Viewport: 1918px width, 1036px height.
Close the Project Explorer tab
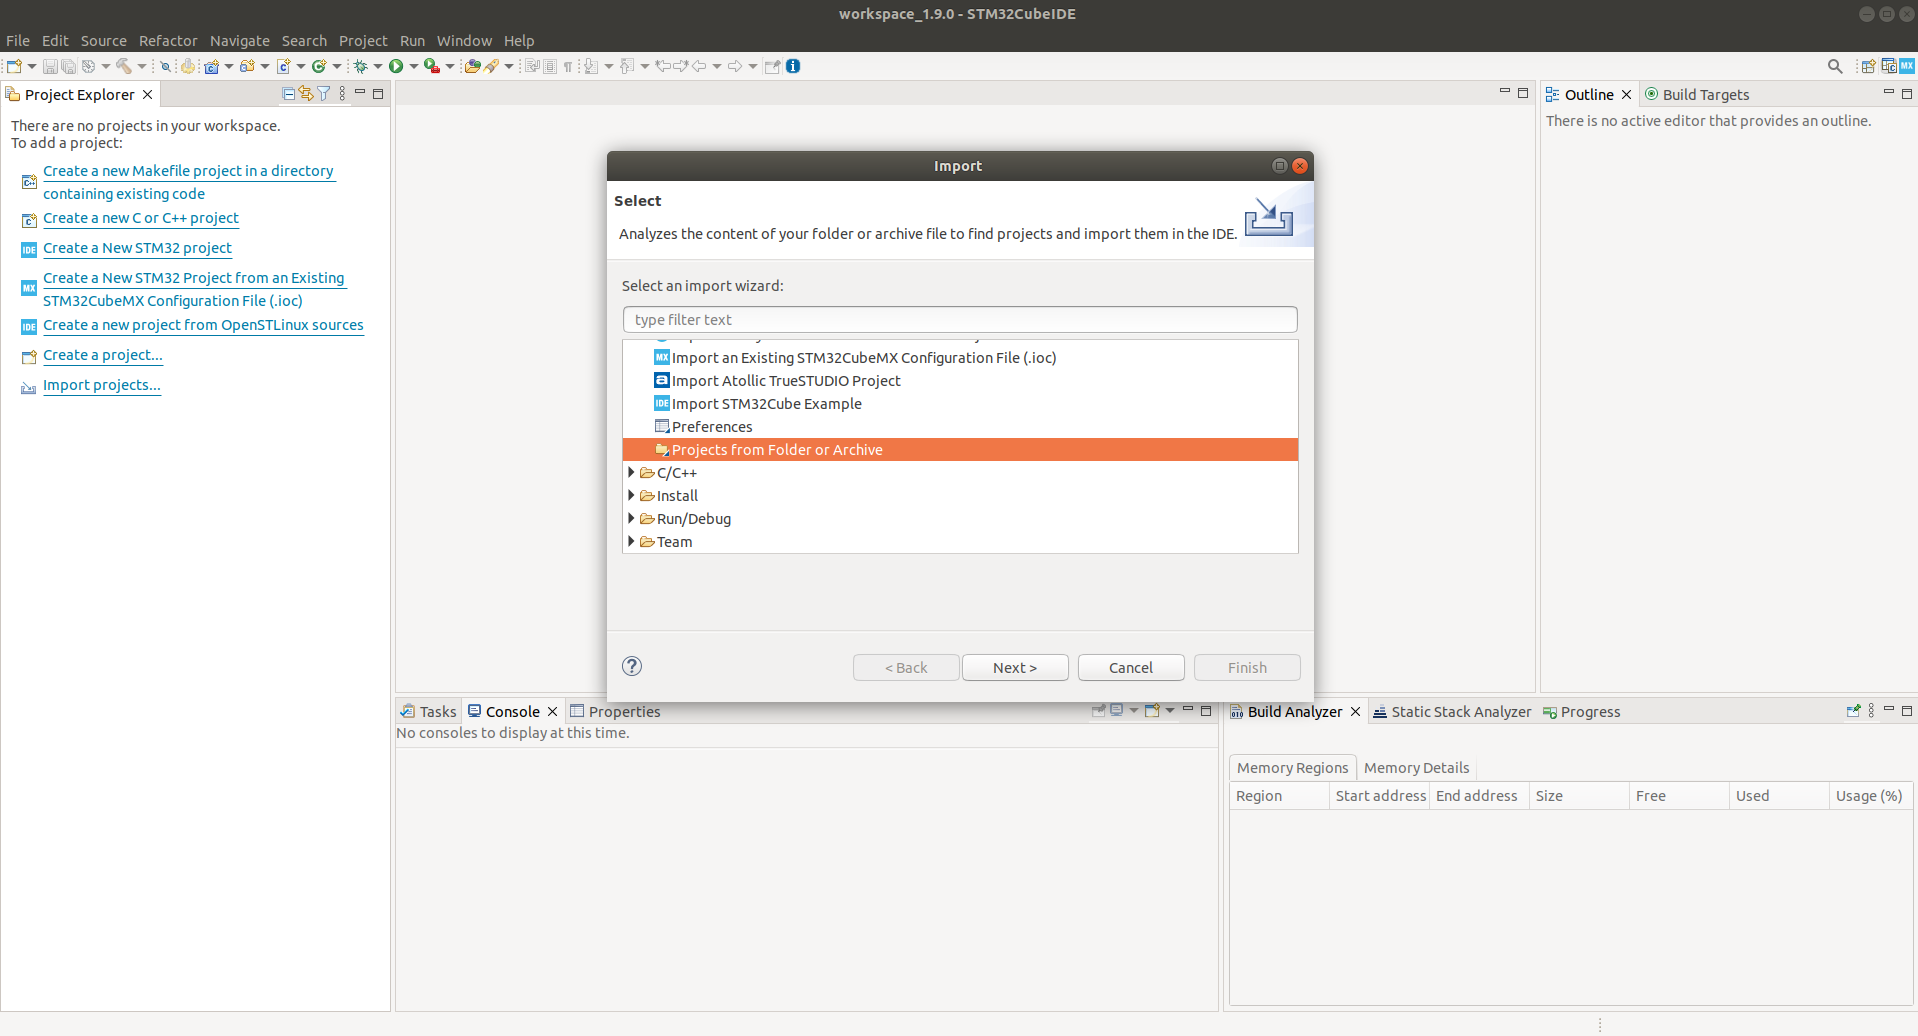(147, 94)
